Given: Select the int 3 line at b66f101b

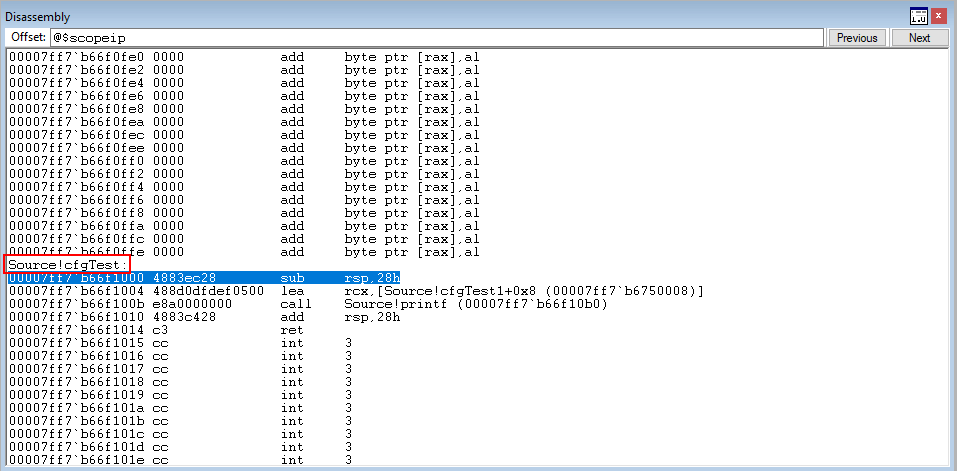Looking at the screenshot, I should coord(180,421).
